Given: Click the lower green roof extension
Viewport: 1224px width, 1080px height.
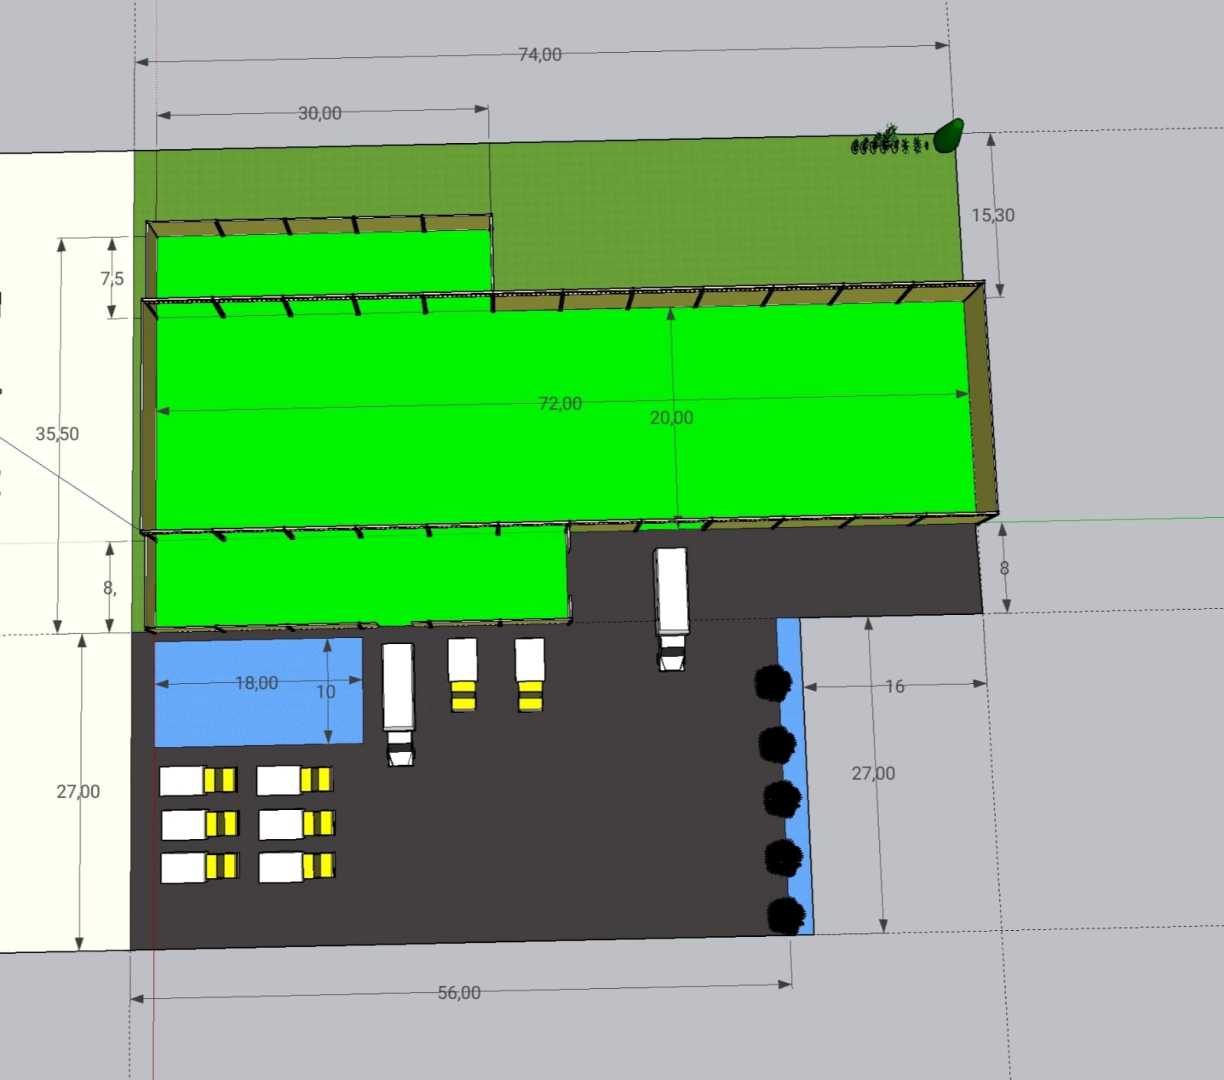Looking at the screenshot, I should click(360, 578).
